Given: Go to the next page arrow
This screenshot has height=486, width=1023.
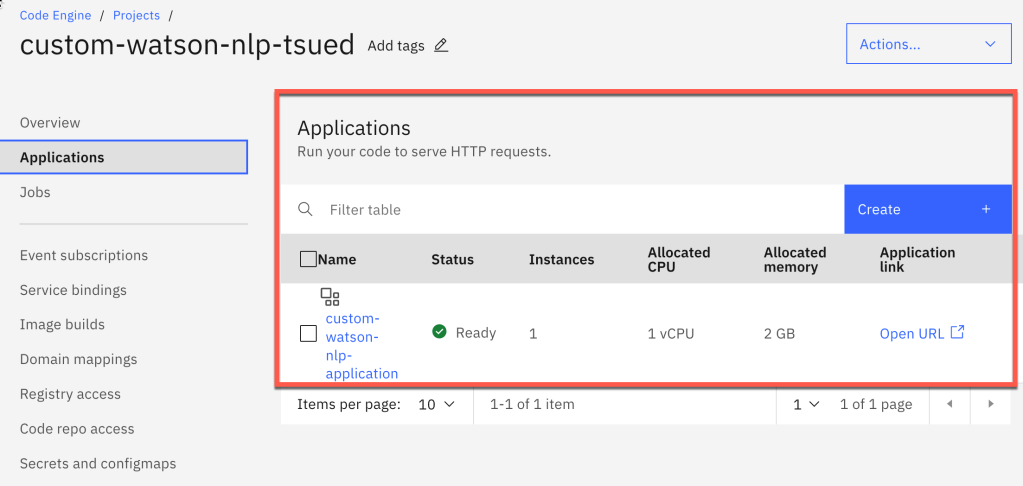Looking at the screenshot, I should pos(991,404).
